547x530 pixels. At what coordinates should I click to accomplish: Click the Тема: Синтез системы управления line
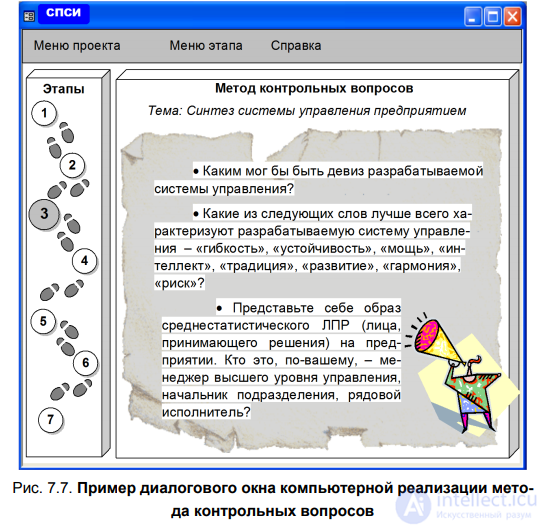[307, 111]
